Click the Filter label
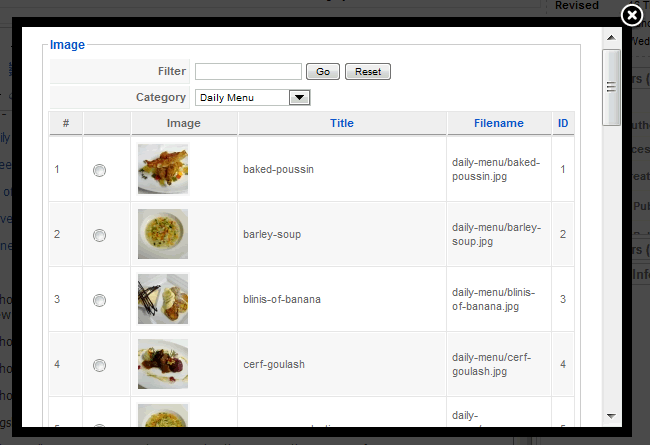 tap(172, 71)
